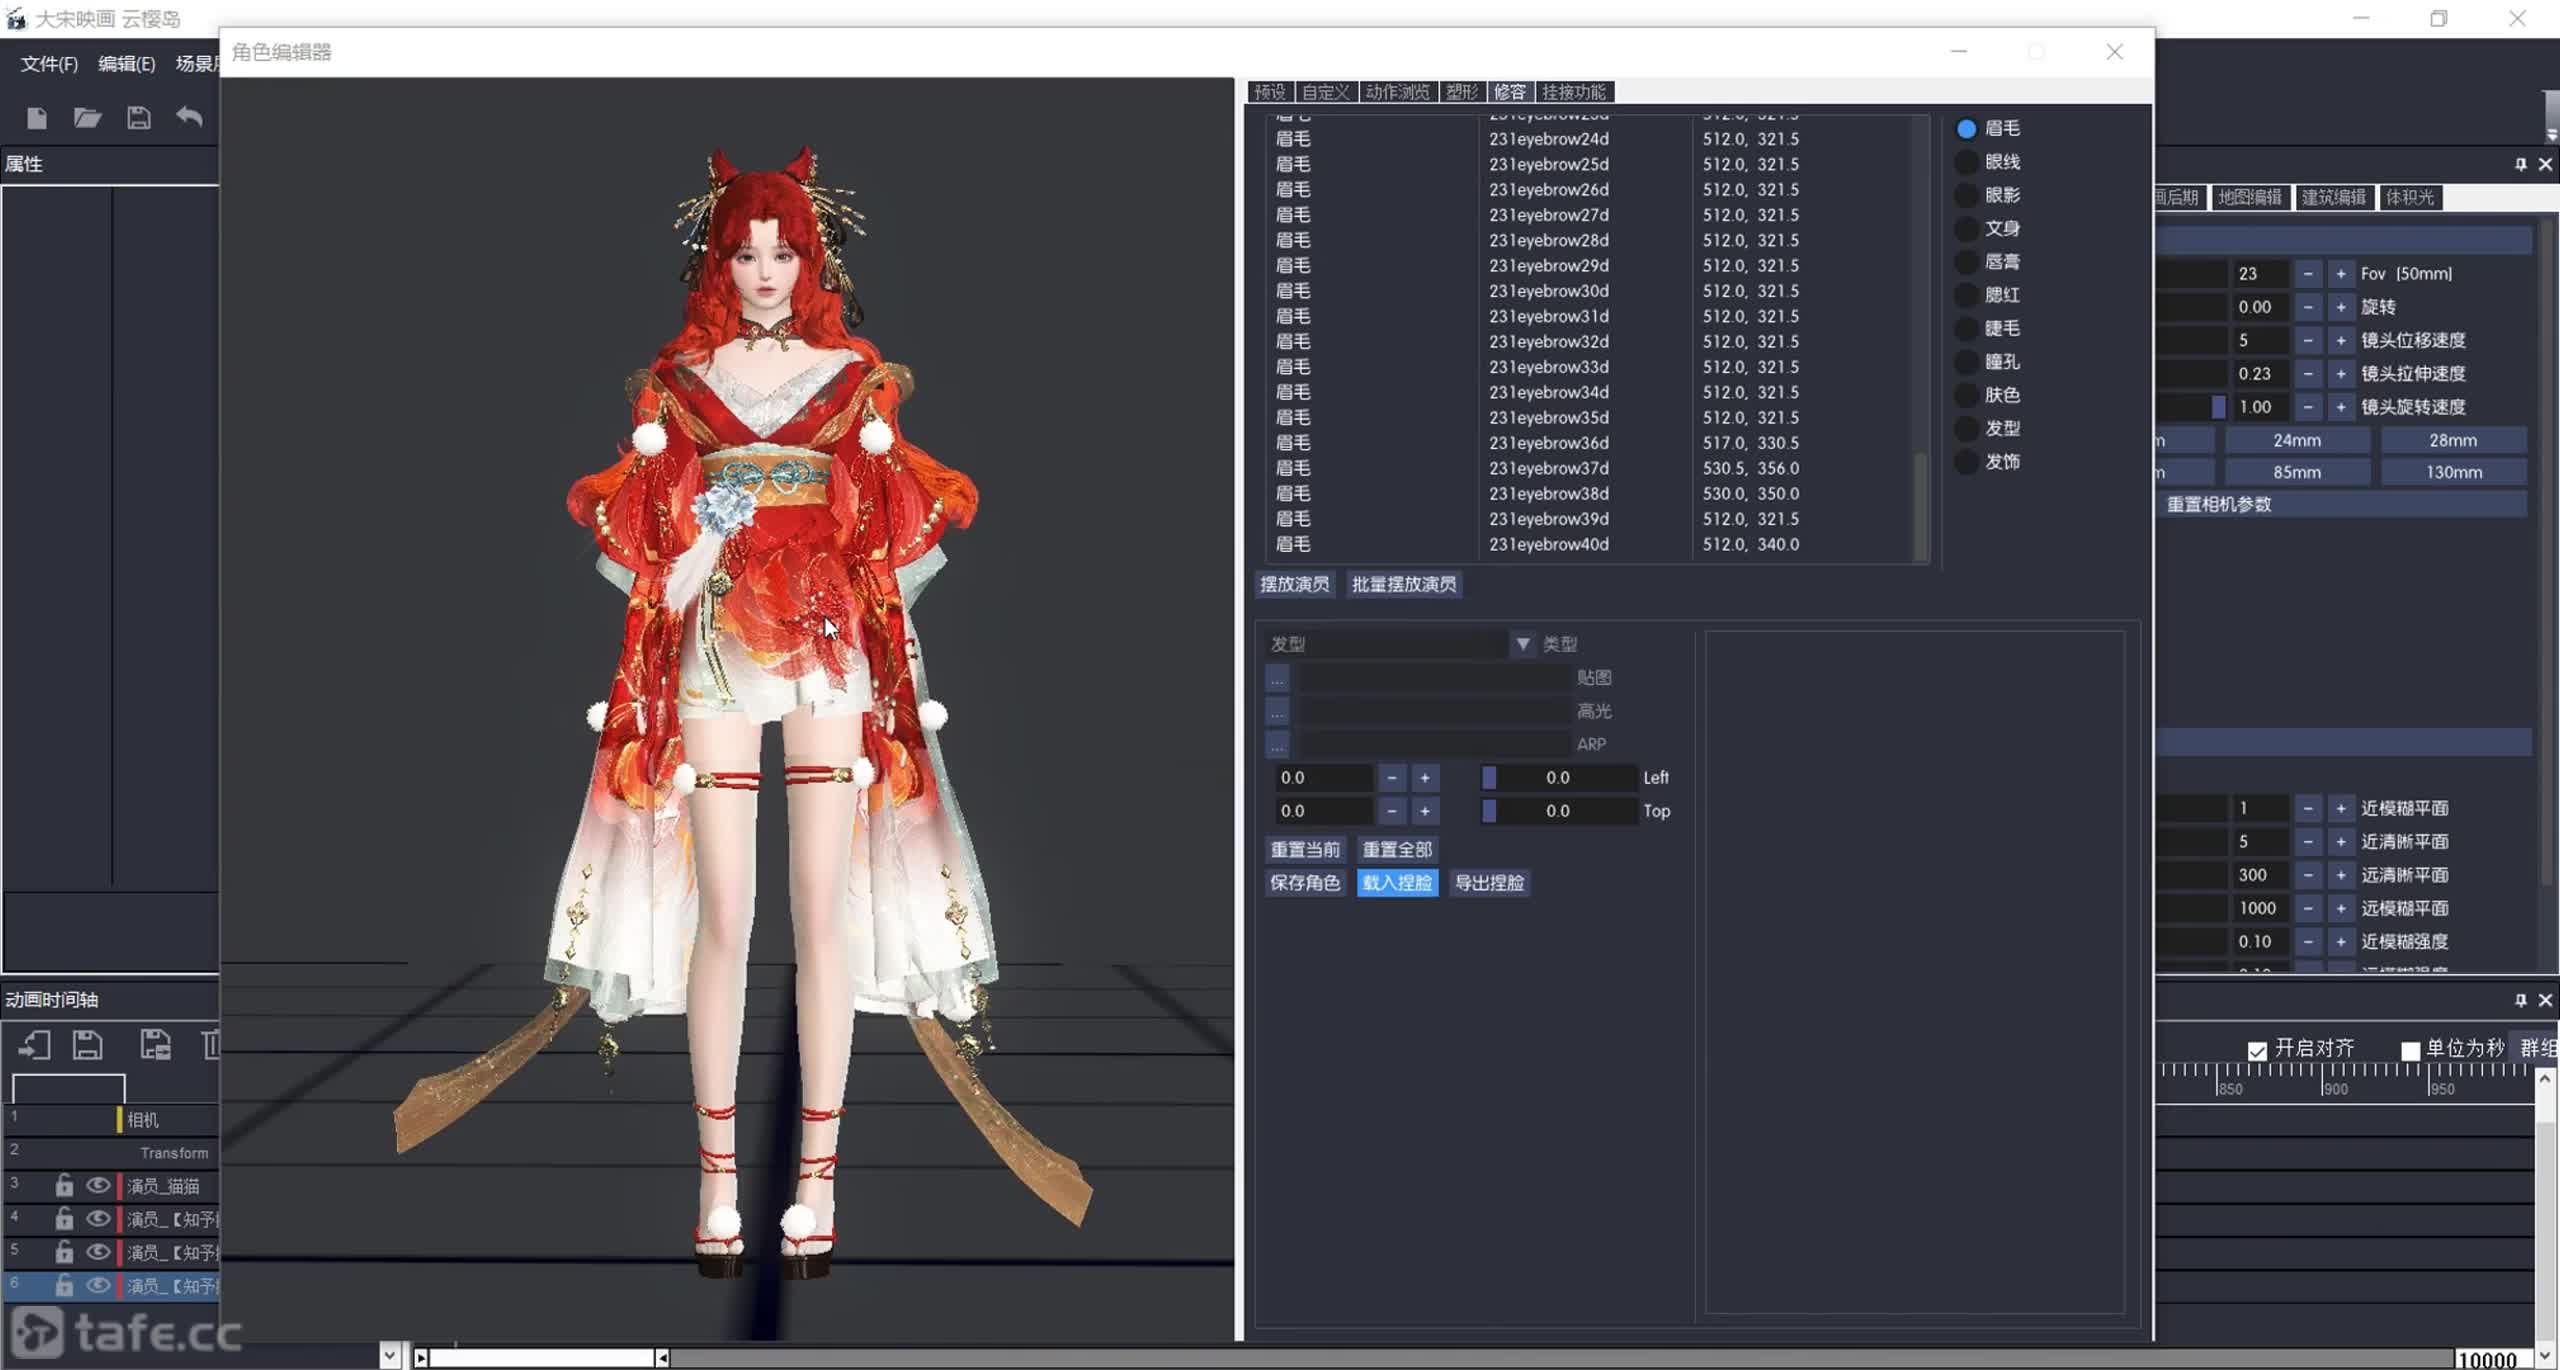2560x1370 pixels.
Task: Toggle eye visibility on timeline track 5
Action: point(98,1251)
